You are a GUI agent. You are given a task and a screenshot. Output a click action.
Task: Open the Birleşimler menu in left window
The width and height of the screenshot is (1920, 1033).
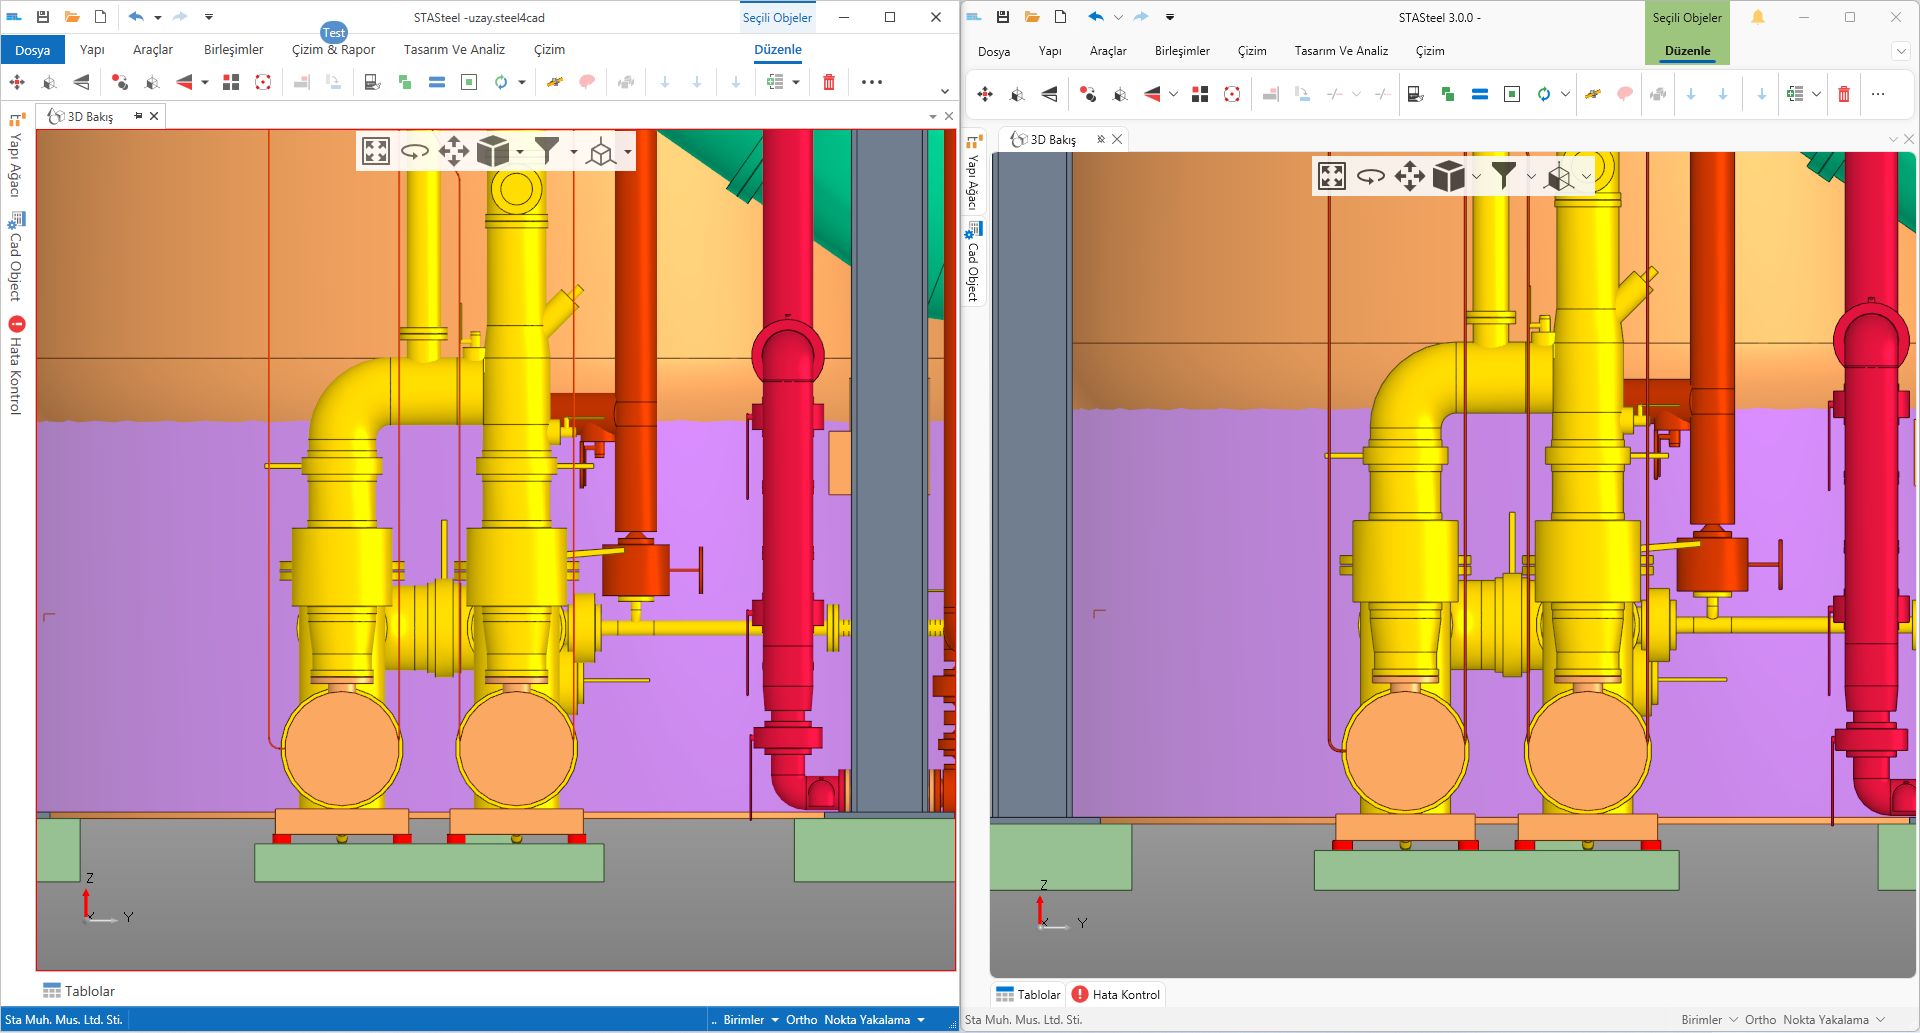pos(233,50)
